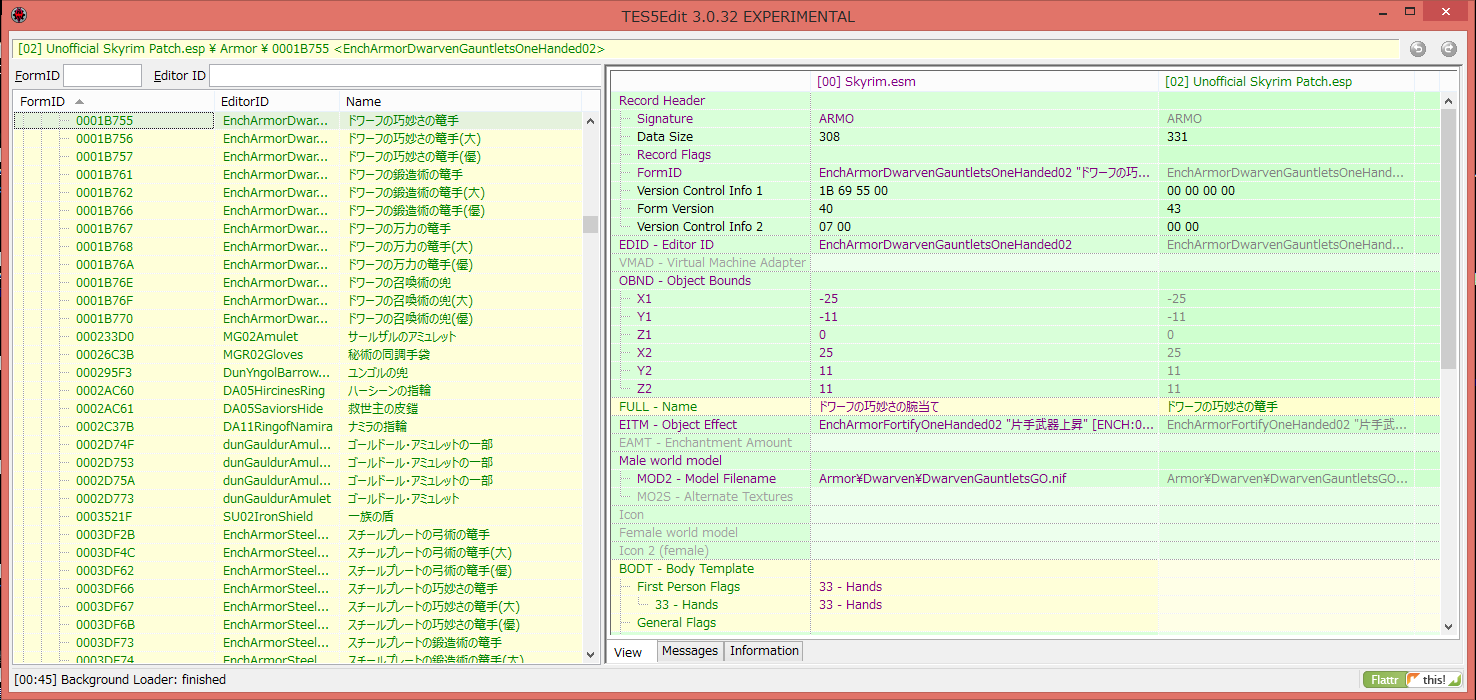Close the TES5Edit window
Image resolution: width=1476 pixels, height=700 pixels.
pyautogui.click(x=1448, y=12)
